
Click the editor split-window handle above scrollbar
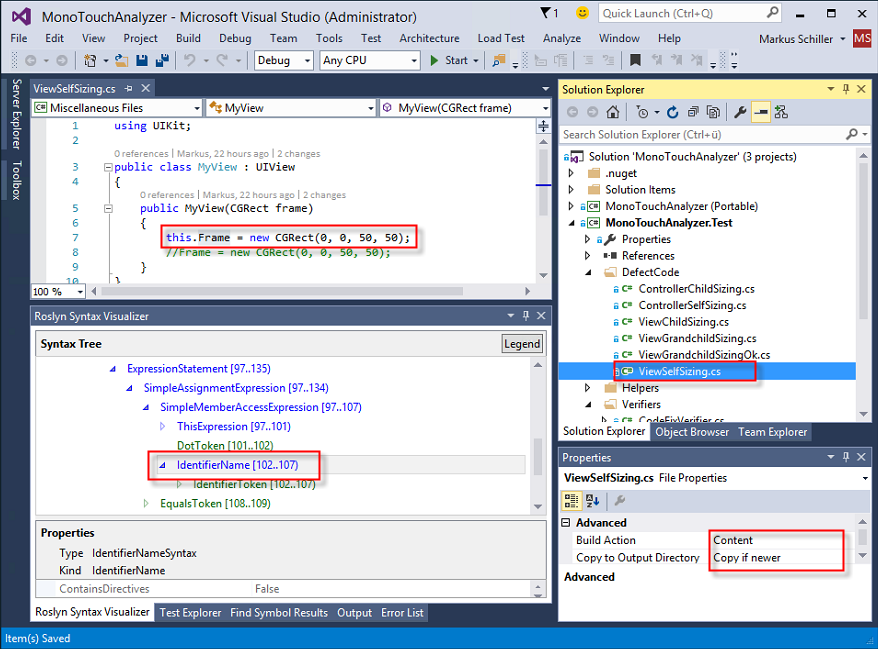[543, 126]
